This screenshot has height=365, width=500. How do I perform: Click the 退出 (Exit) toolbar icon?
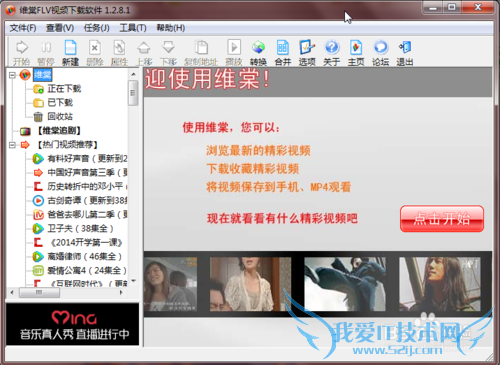pyautogui.click(x=405, y=52)
